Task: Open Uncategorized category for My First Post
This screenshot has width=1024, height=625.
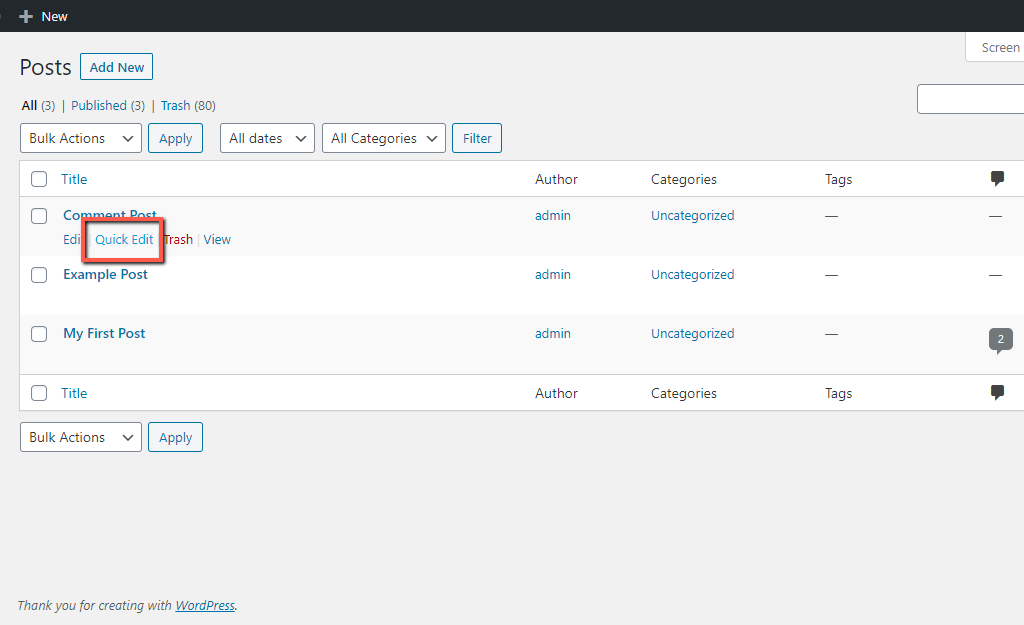Action: tap(692, 333)
